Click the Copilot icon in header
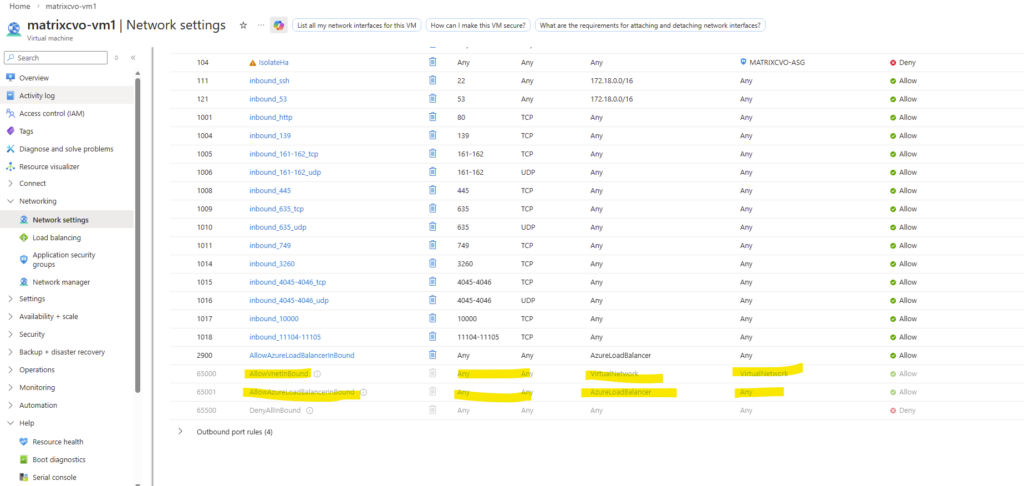 [x=279, y=25]
